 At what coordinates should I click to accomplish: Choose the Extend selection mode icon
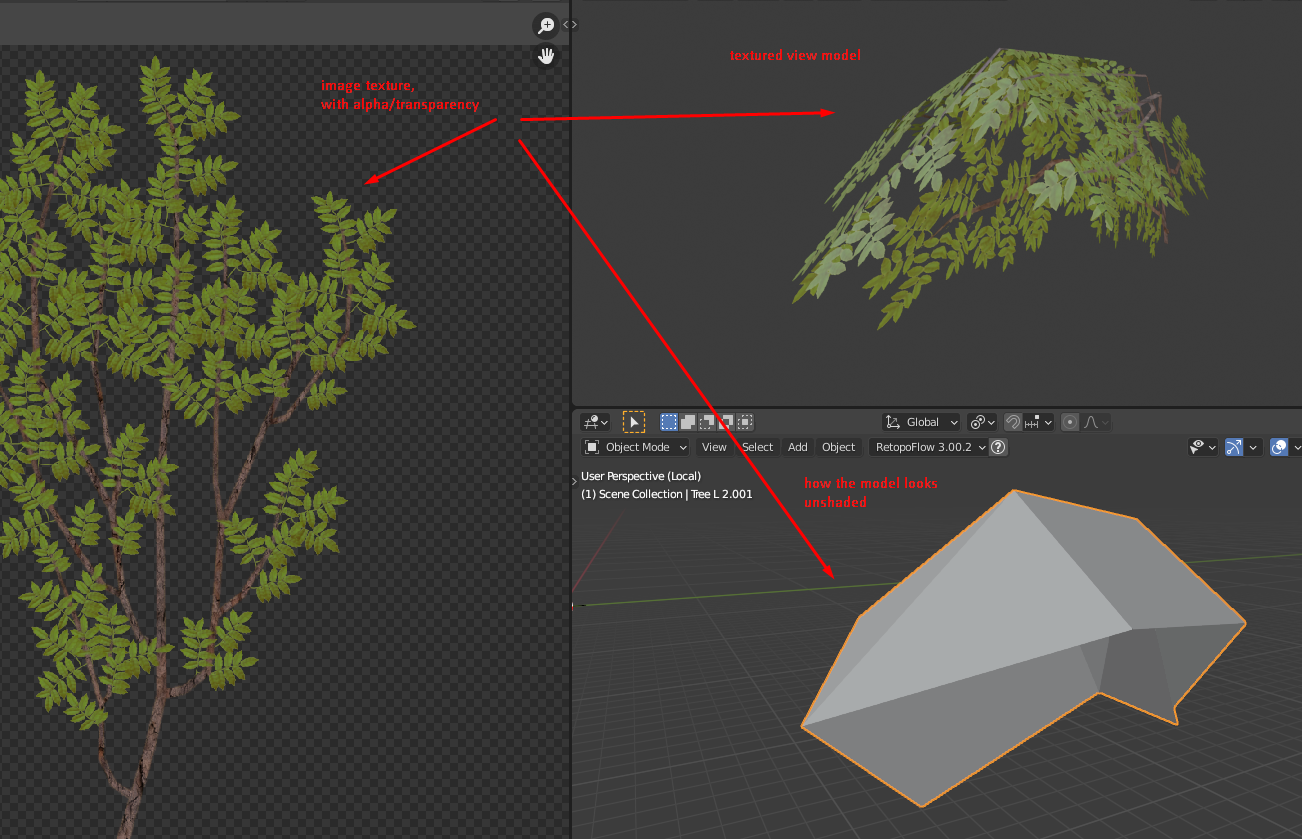click(x=688, y=422)
